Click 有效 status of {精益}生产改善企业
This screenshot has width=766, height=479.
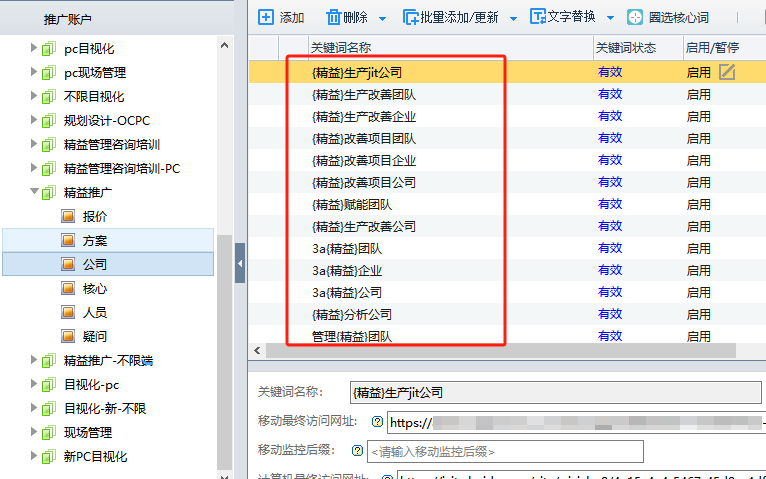pyautogui.click(x=610, y=116)
